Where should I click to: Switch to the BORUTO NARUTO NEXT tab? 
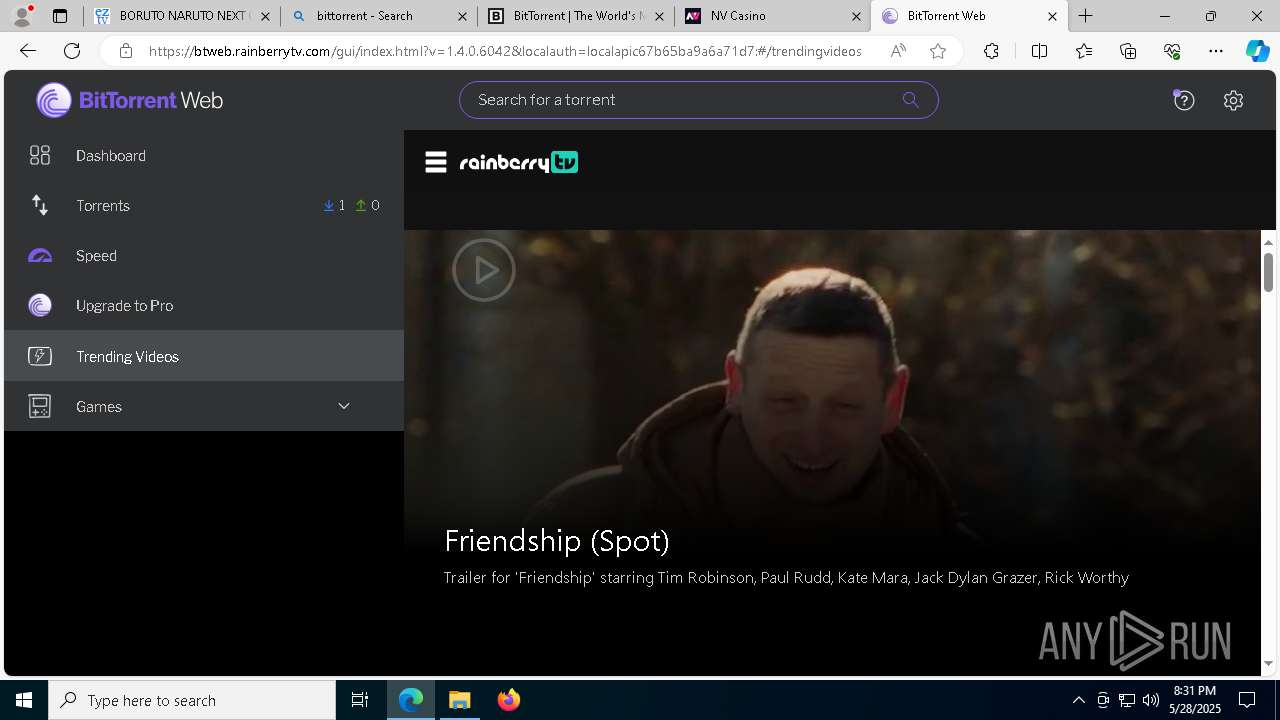point(181,16)
